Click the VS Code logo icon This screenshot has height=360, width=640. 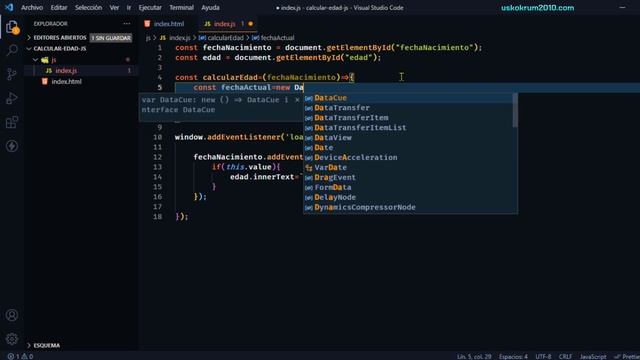[9, 7]
